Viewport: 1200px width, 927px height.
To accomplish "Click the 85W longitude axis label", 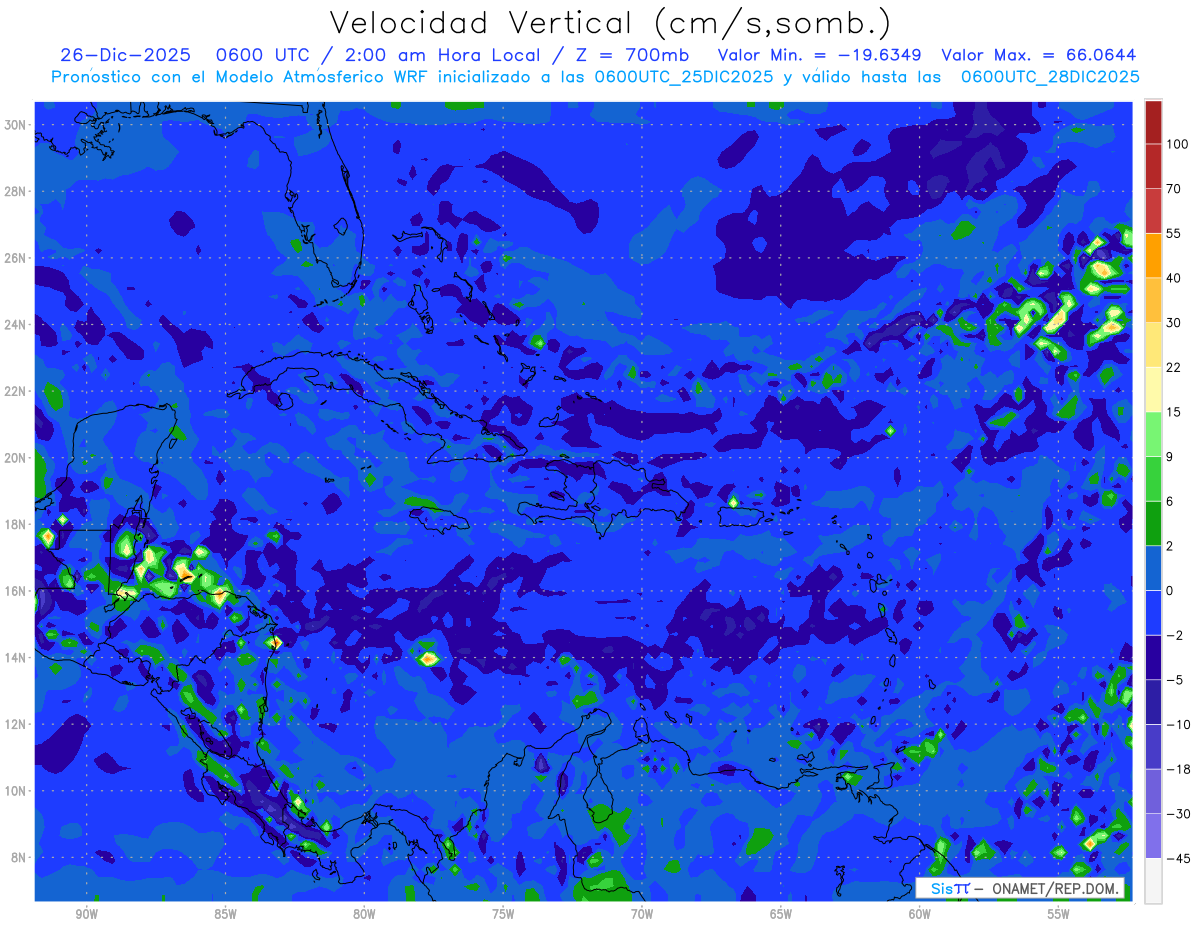I will pyautogui.click(x=225, y=915).
